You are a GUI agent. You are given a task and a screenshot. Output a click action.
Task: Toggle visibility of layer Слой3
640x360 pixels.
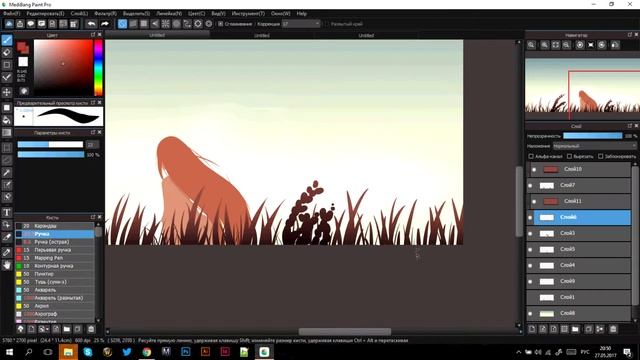click(x=530, y=233)
